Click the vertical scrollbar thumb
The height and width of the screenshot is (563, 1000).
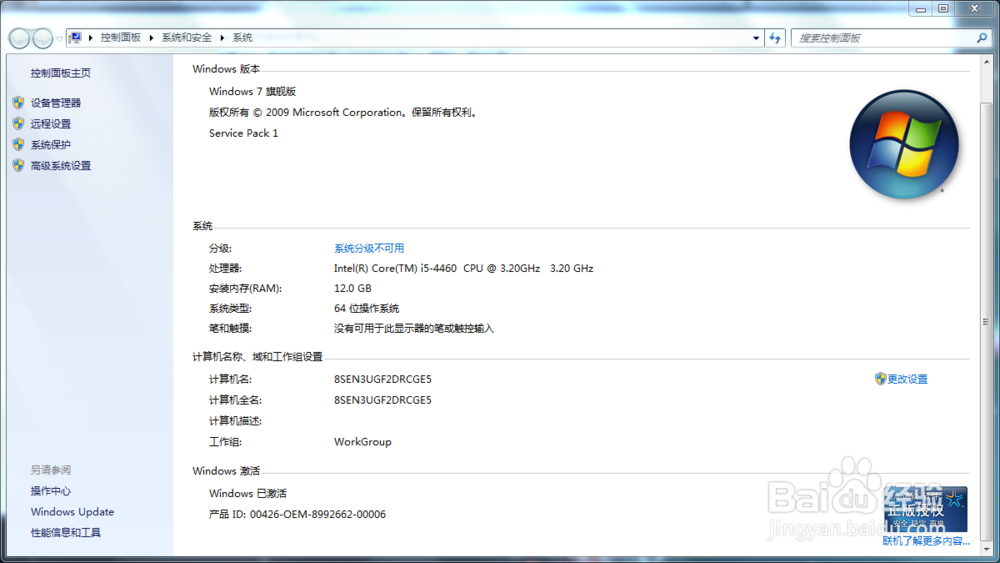coord(987,322)
